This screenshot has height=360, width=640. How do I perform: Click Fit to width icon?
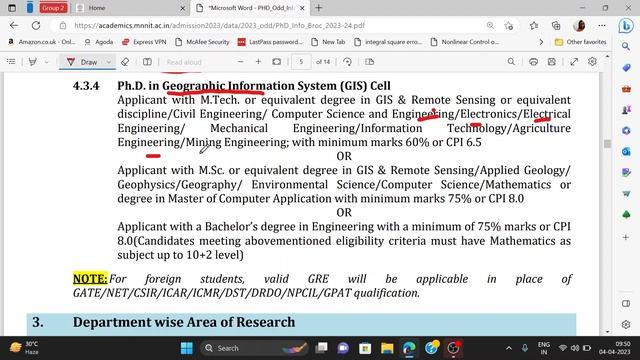[x=277, y=62]
